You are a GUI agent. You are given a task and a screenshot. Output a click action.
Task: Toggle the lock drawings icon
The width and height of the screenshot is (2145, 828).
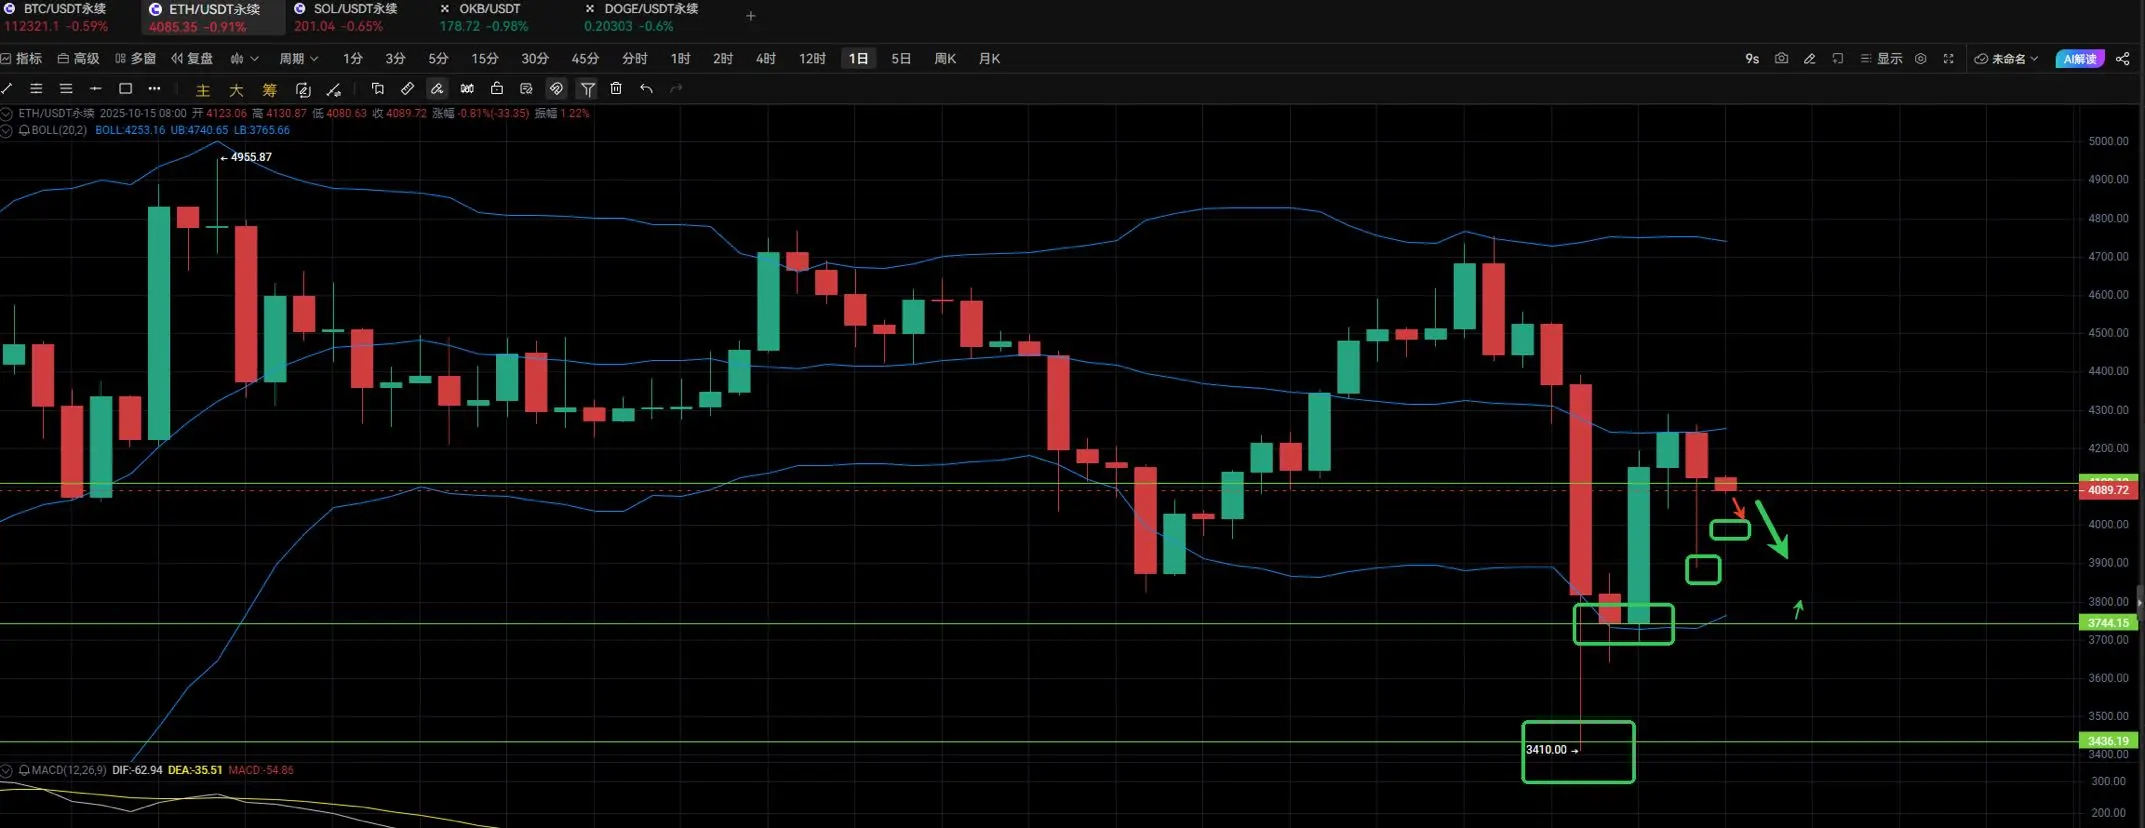click(x=497, y=89)
